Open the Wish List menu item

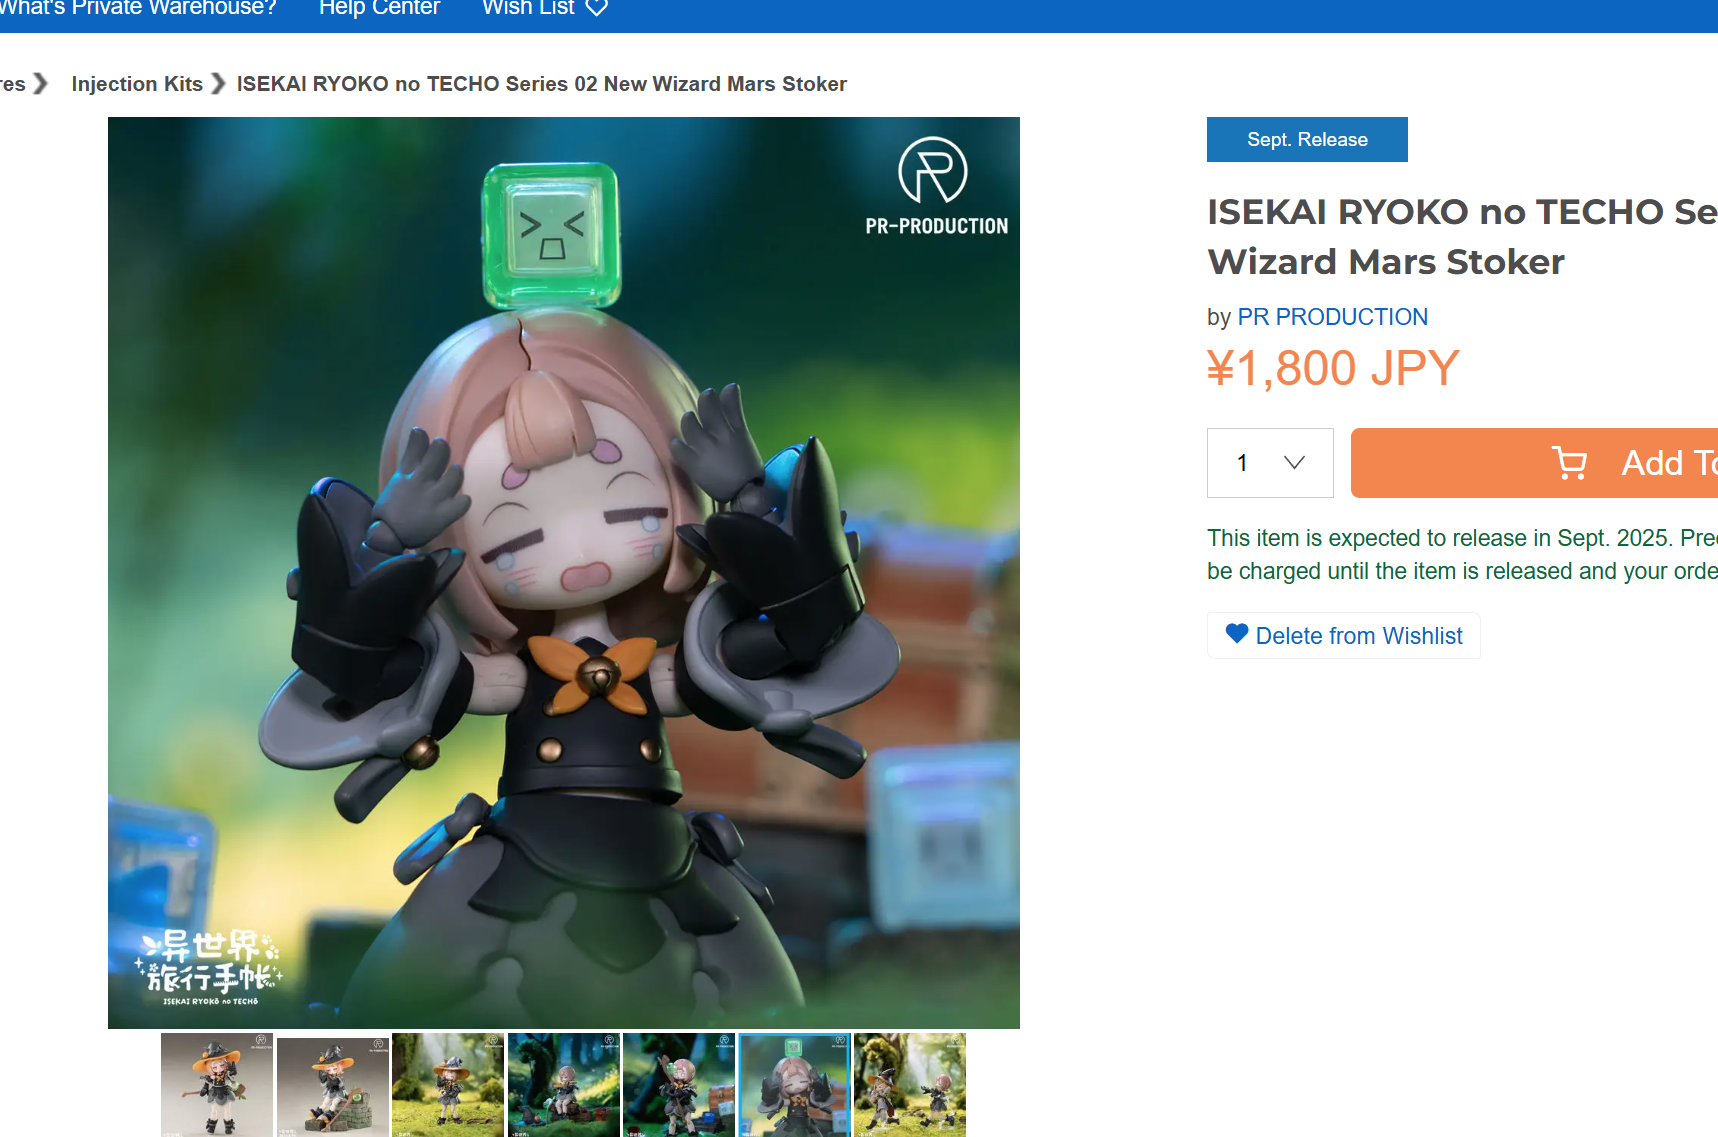tap(545, 8)
